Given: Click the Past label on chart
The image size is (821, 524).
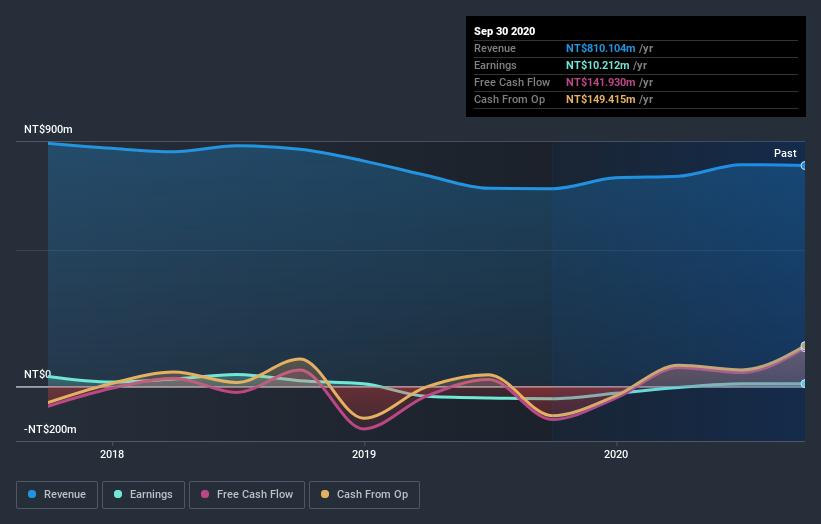Looking at the screenshot, I should (785, 153).
